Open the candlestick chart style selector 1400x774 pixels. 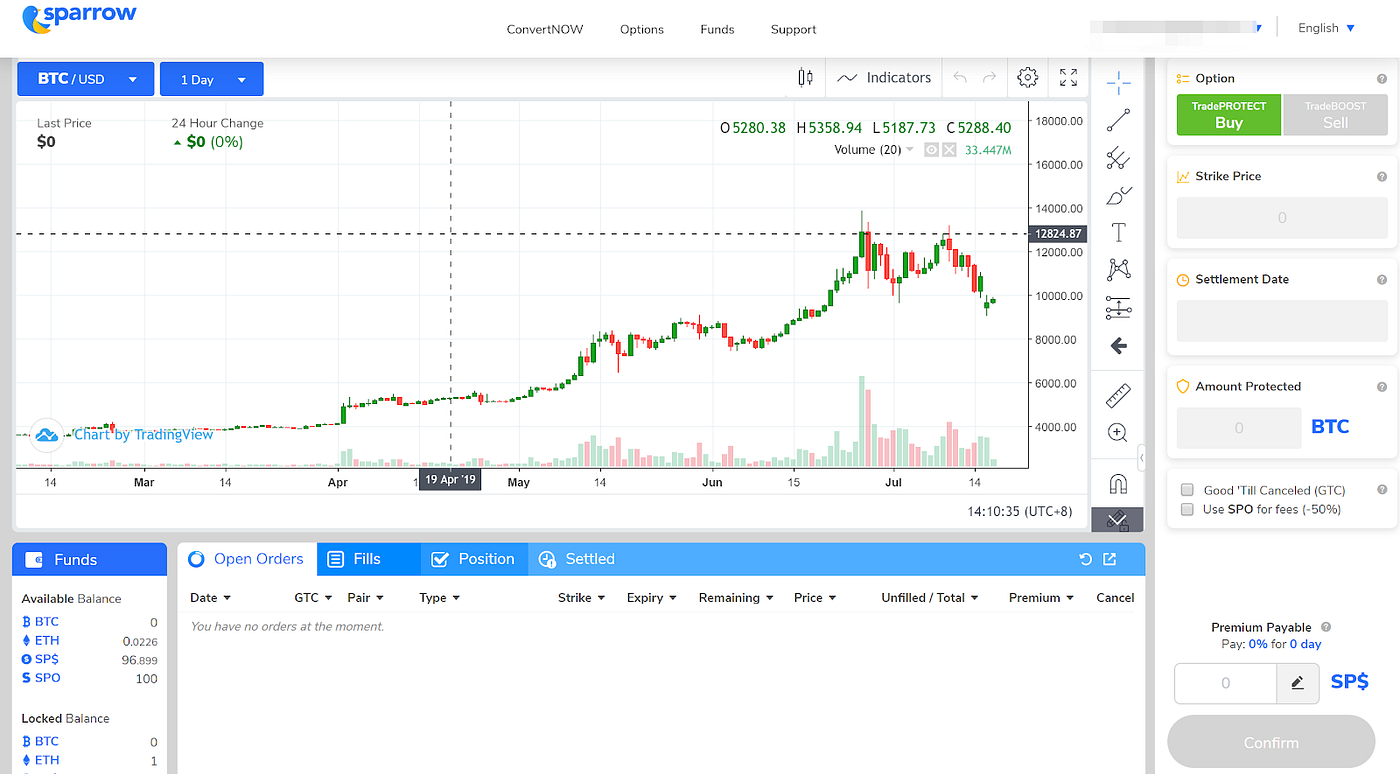[x=805, y=77]
